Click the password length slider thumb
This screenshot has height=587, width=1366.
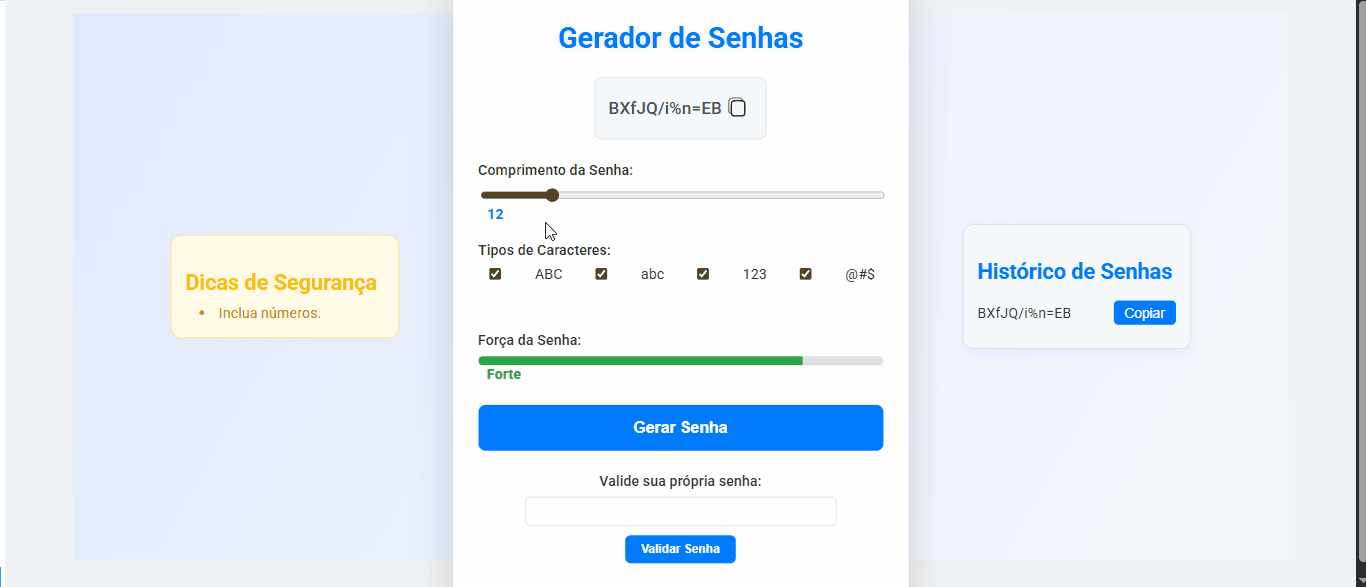point(552,195)
